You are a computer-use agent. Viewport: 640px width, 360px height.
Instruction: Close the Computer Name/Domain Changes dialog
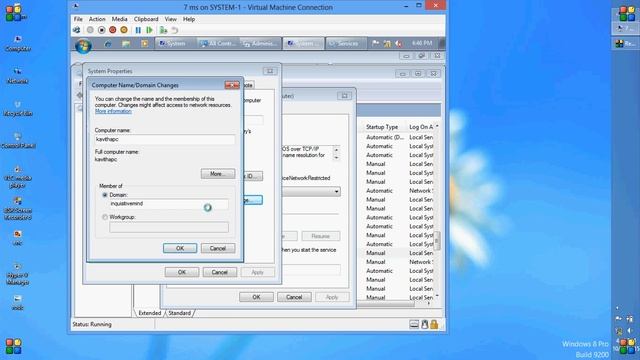click(x=232, y=85)
